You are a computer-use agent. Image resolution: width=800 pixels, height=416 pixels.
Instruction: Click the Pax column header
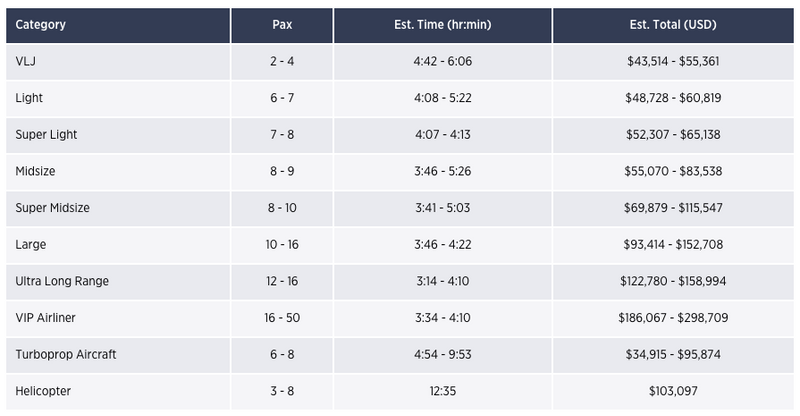pyautogui.click(x=282, y=25)
